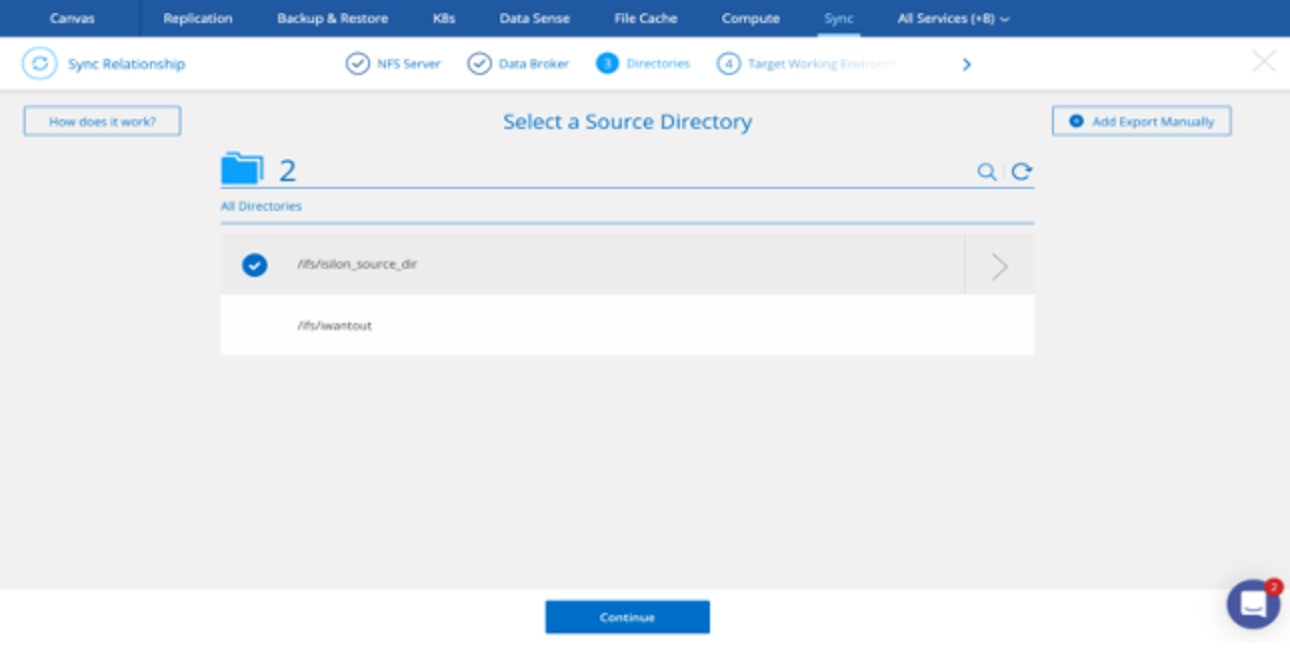Open the All Services dropdown
1290x650 pixels.
[x=953, y=19]
